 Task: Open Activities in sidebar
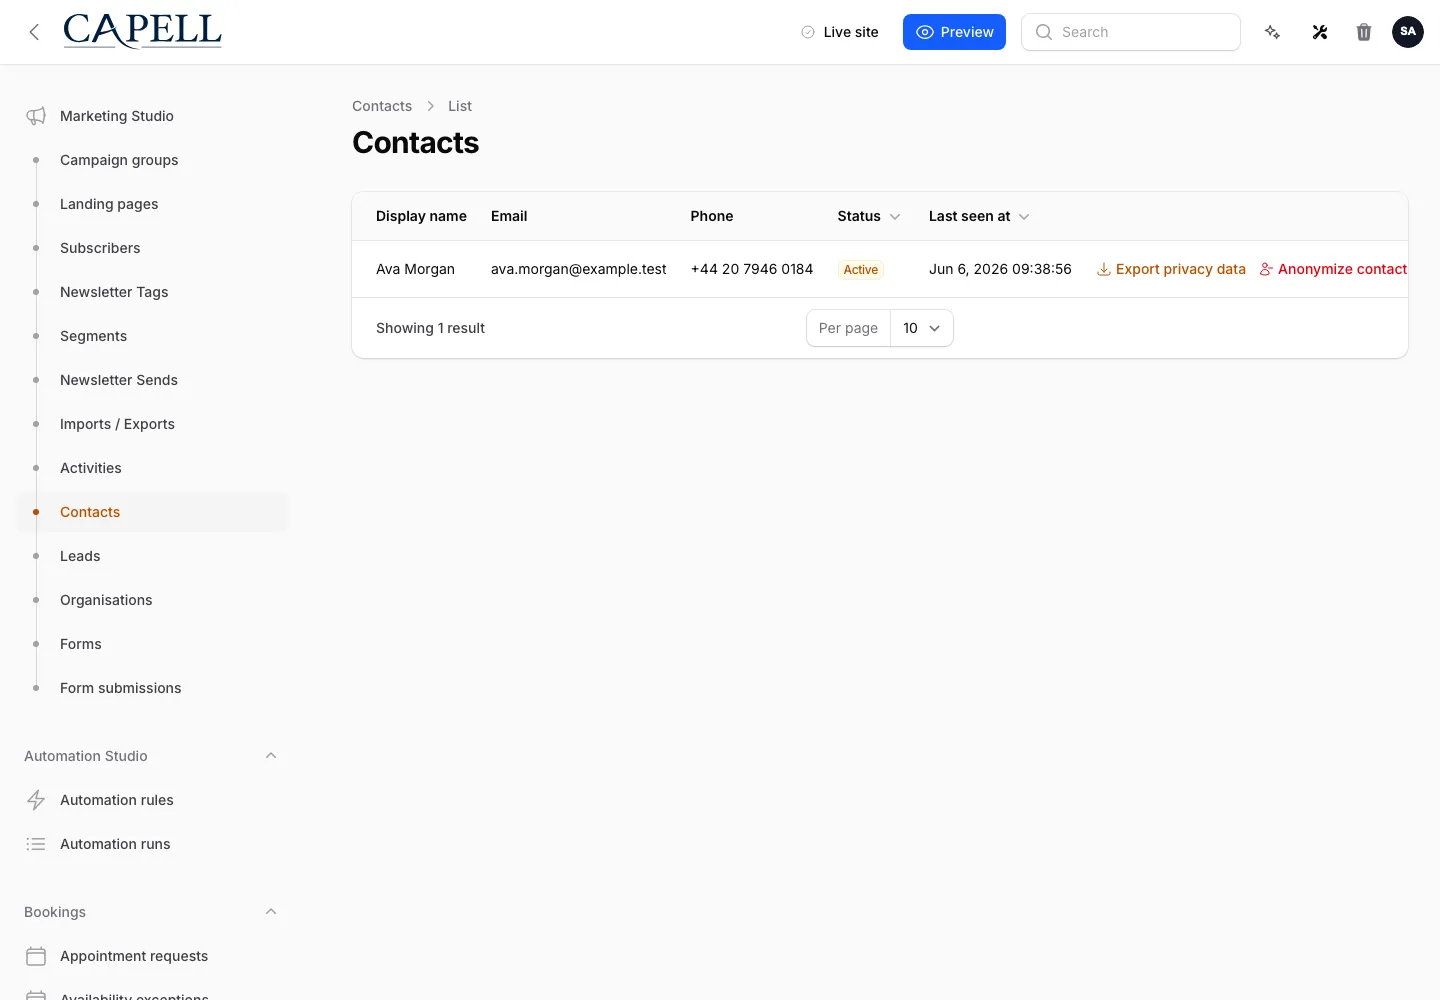[x=91, y=468]
